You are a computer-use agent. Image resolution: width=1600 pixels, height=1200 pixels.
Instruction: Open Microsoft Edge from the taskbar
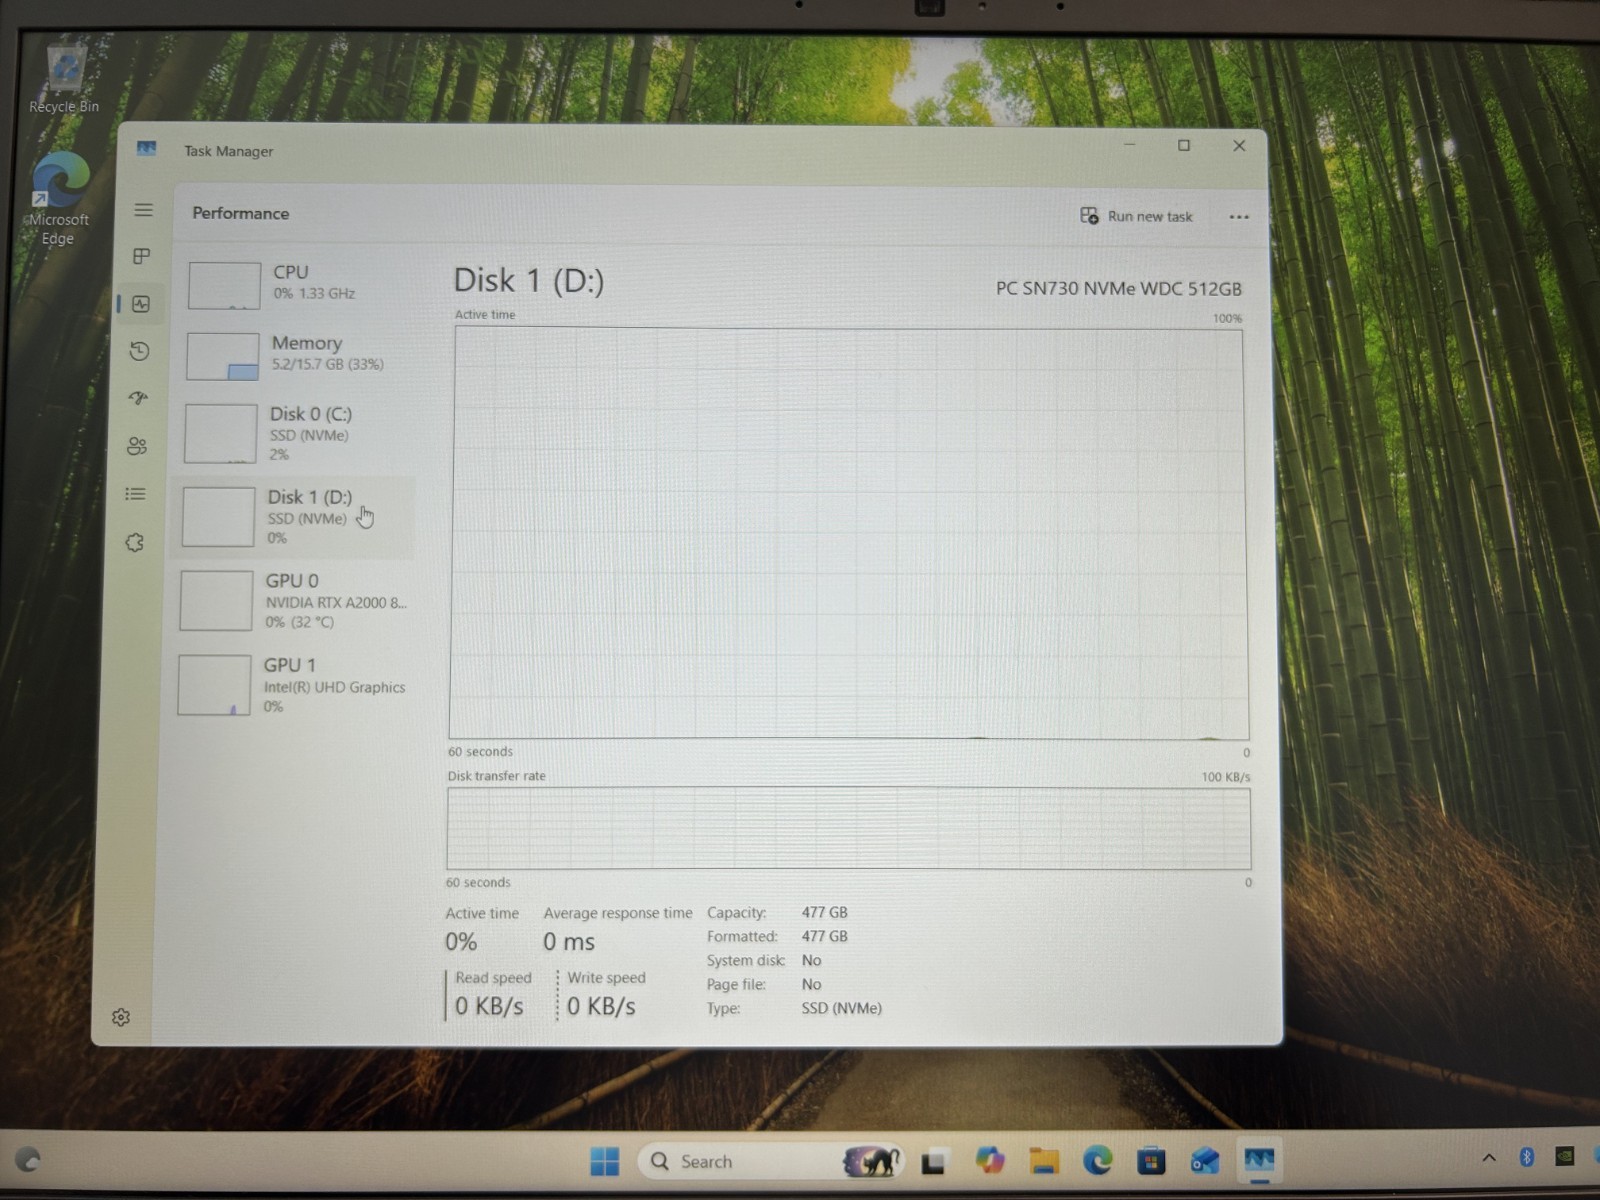point(1098,1160)
